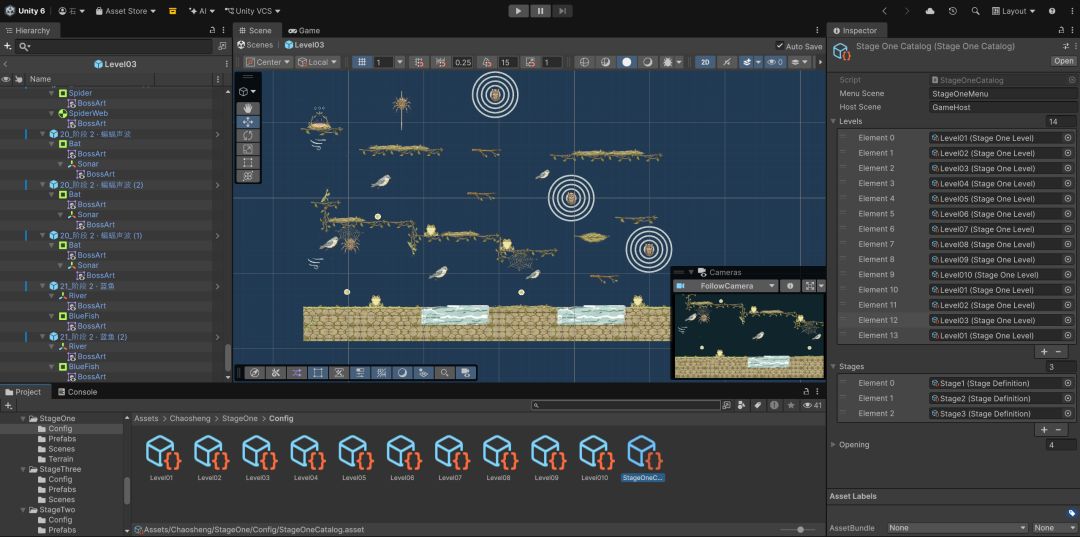The width and height of the screenshot is (1080, 537).
Task: Search by label tag in Project panel
Action: 757,406
